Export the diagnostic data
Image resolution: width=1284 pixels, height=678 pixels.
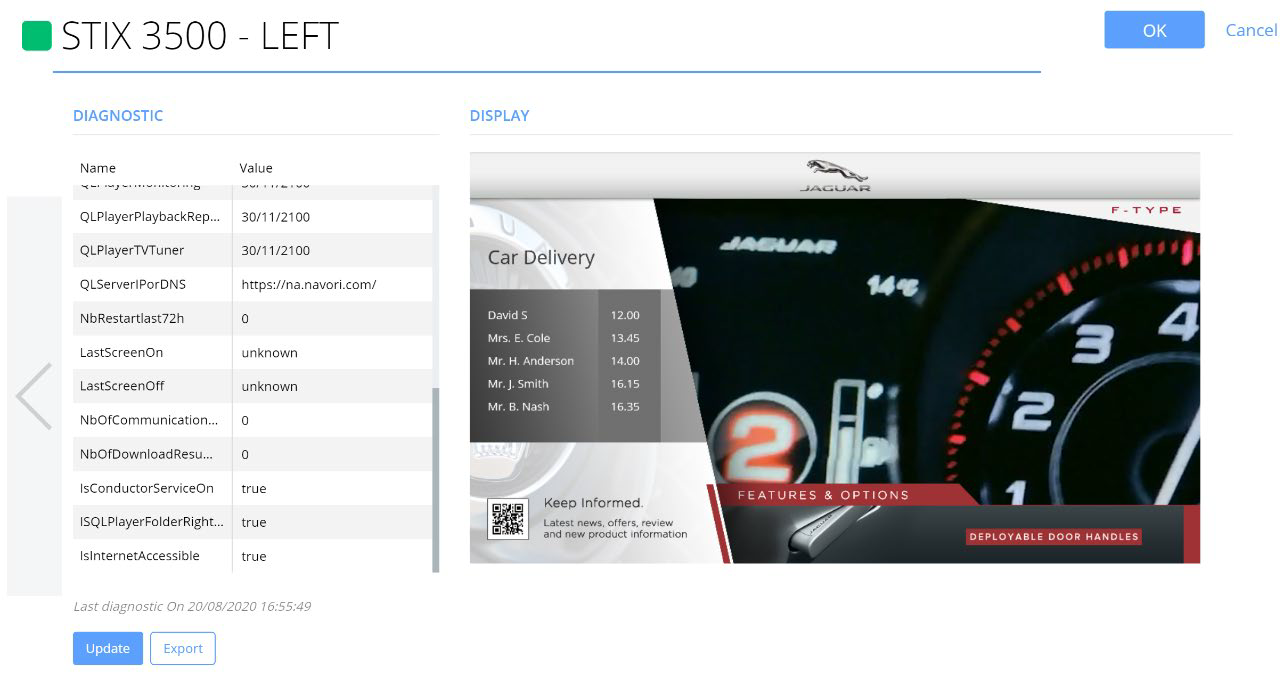[183, 648]
